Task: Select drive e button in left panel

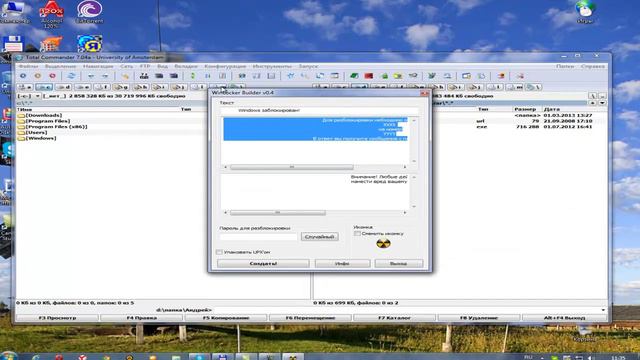Action: pos(82,87)
